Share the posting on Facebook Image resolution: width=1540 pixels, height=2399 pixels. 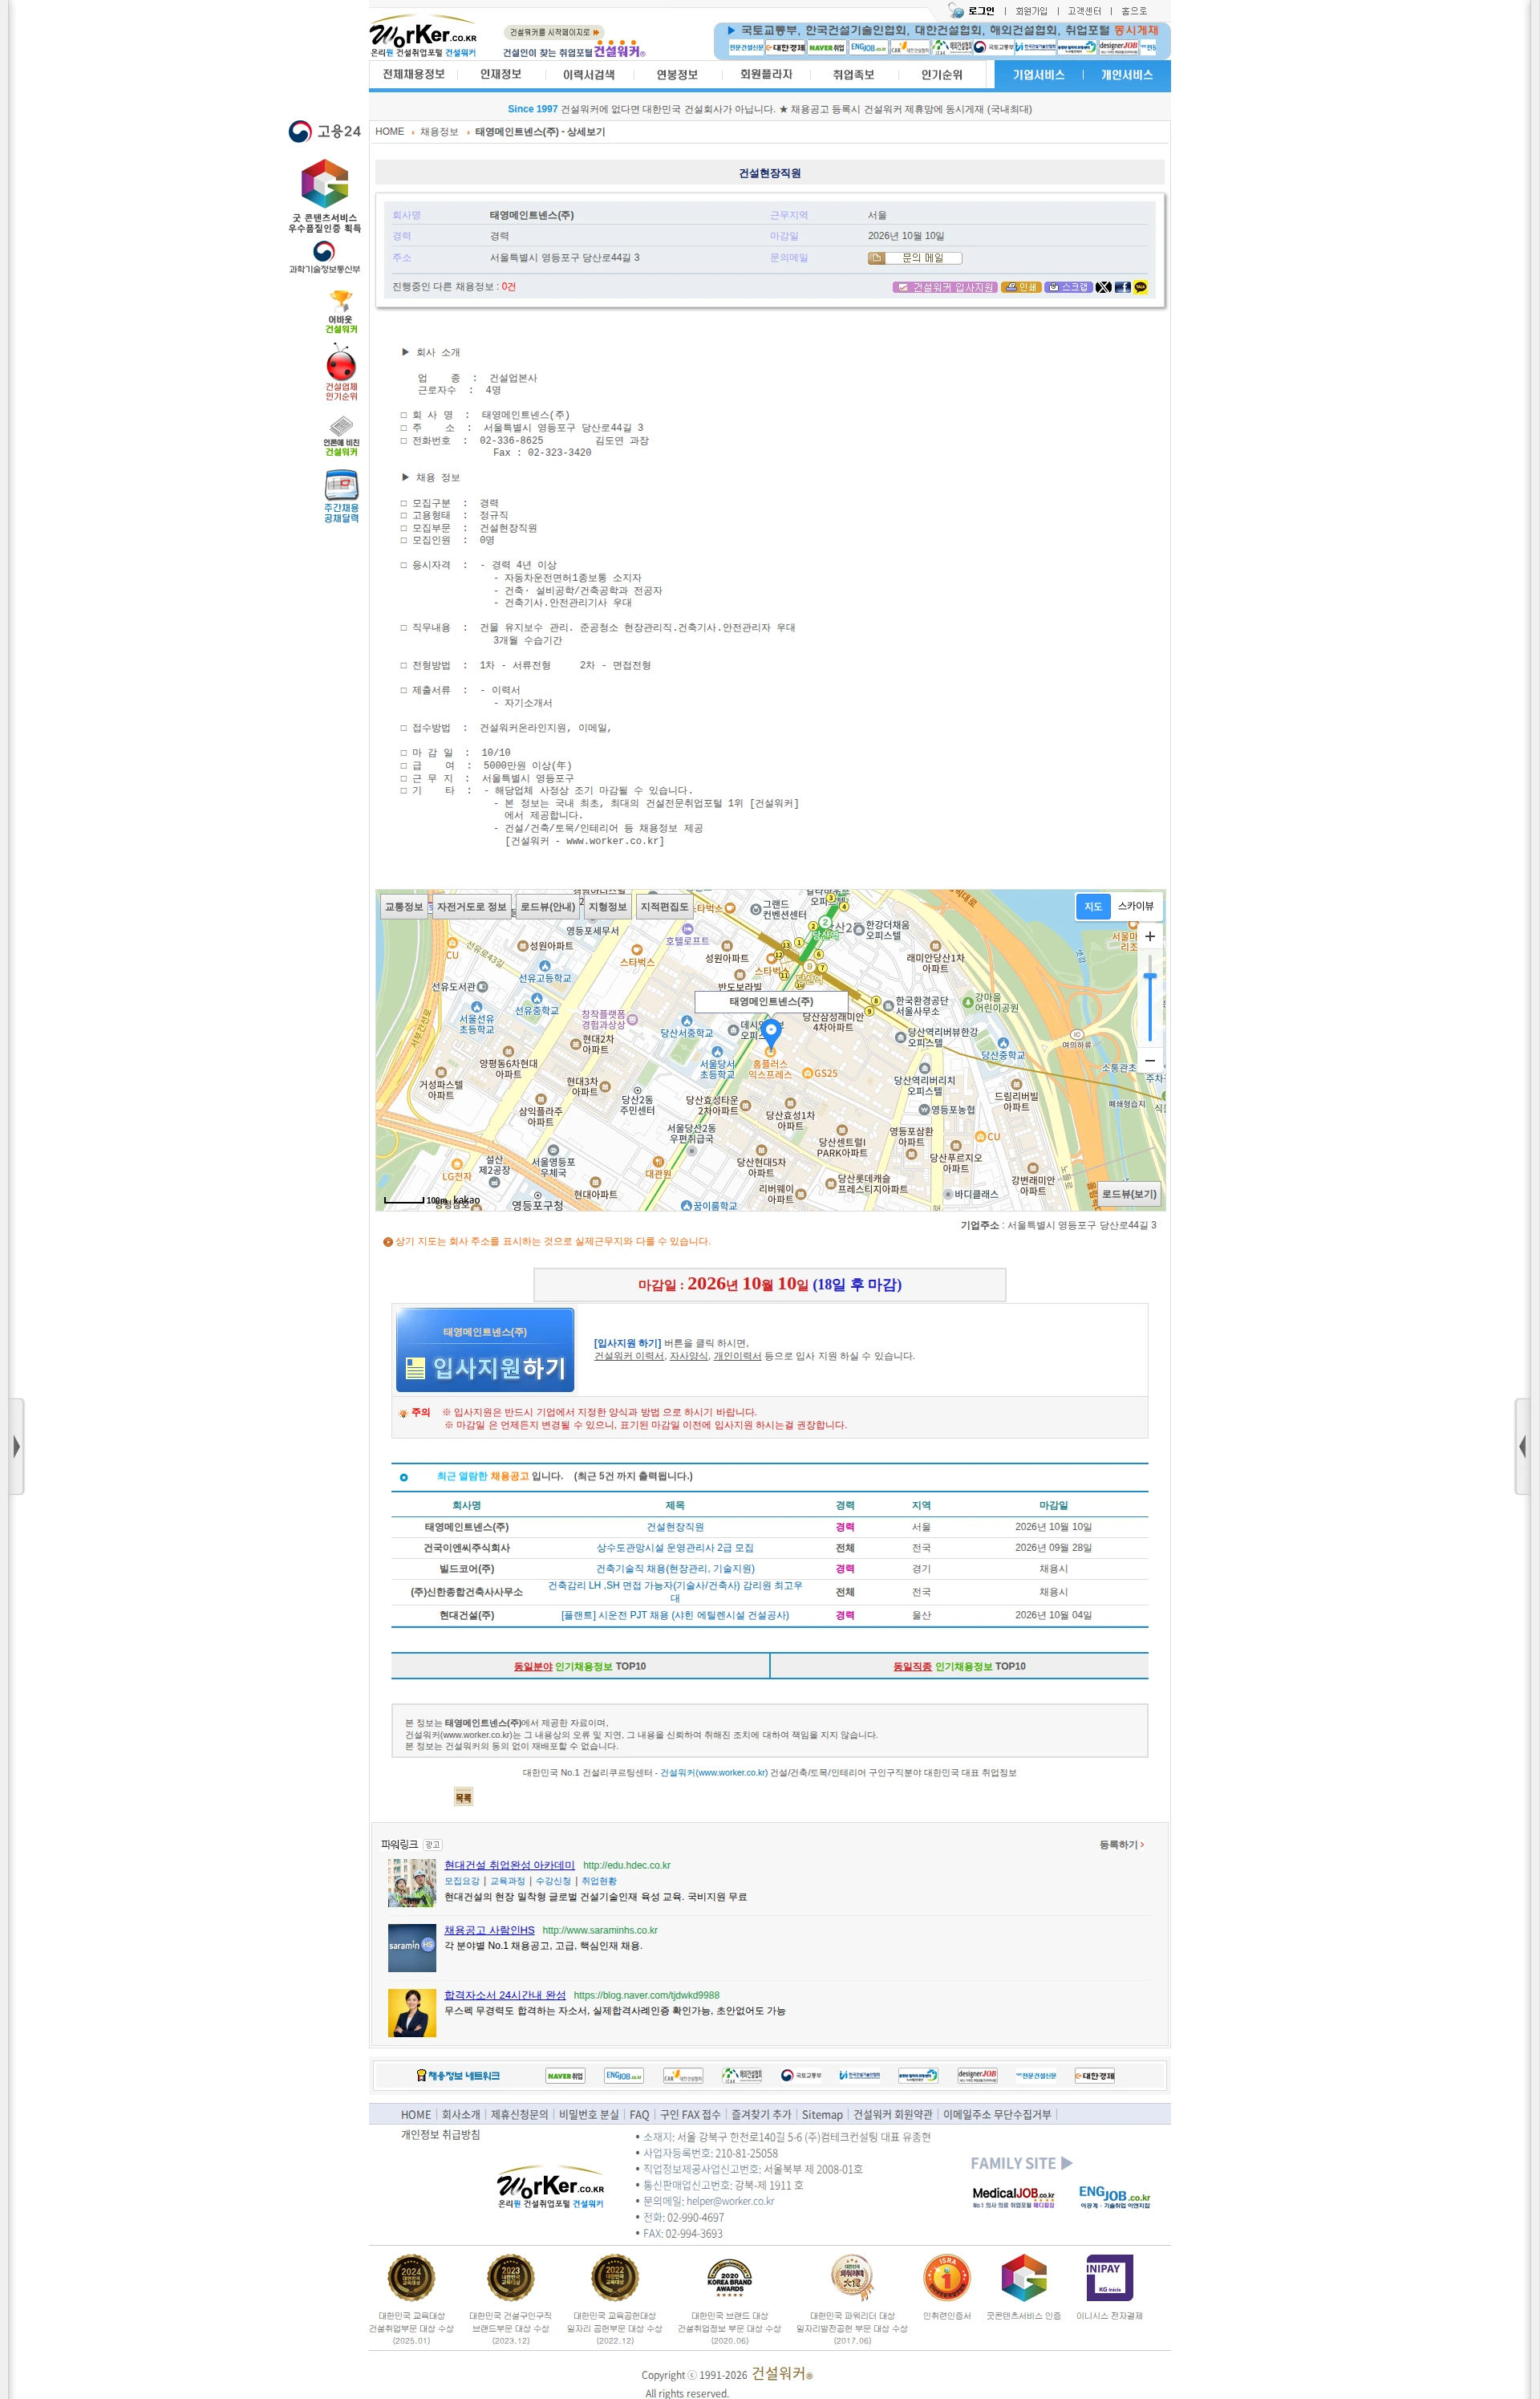(x=1122, y=287)
